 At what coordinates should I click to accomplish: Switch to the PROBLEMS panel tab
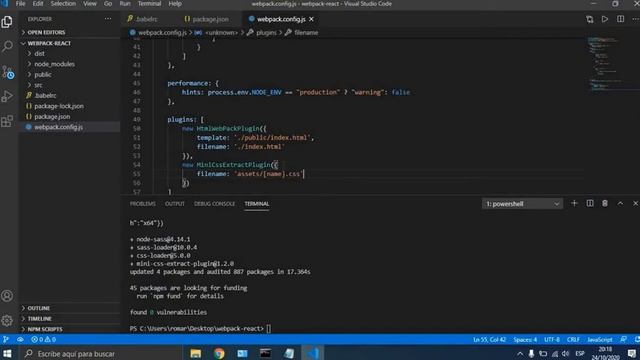[x=142, y=204]
